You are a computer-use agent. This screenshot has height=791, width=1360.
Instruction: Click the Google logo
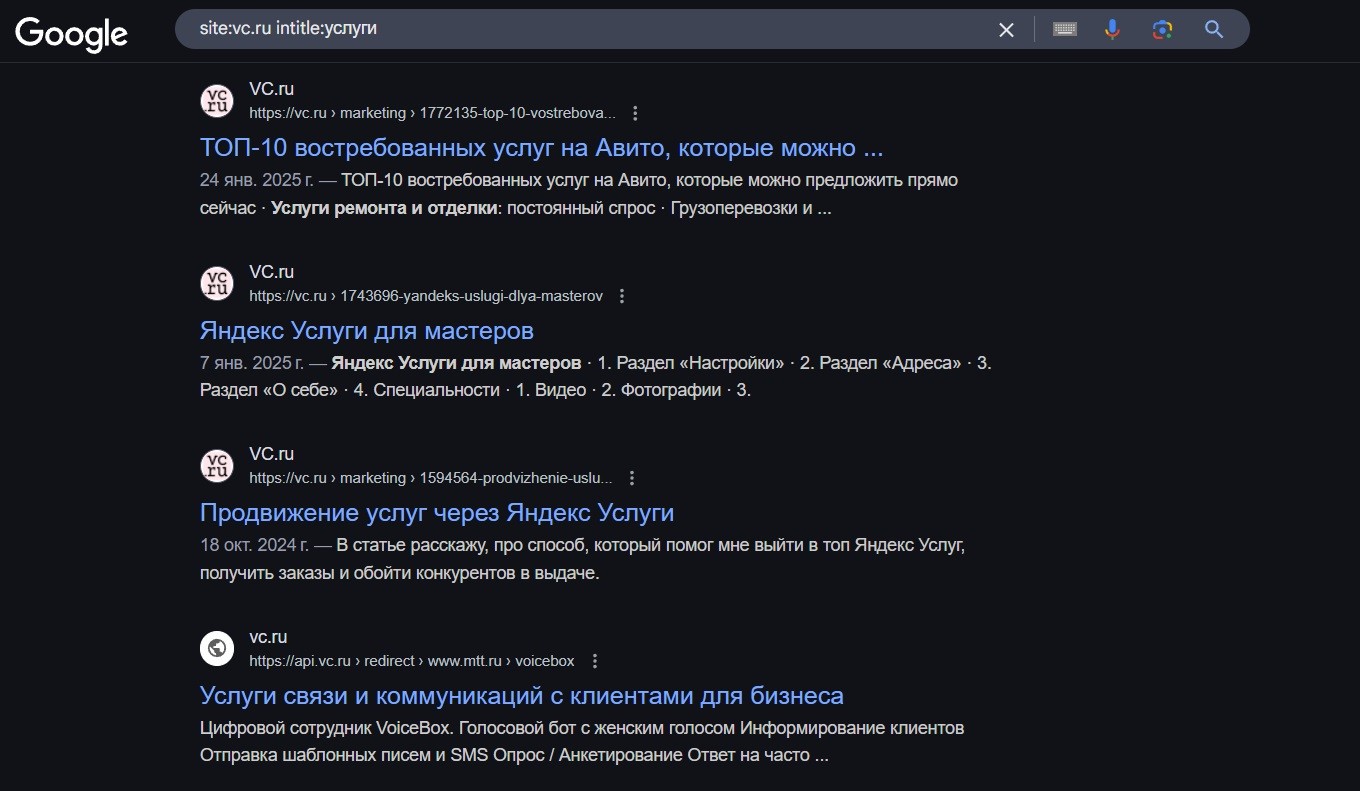pyautogui.click(x=71, y=32)
